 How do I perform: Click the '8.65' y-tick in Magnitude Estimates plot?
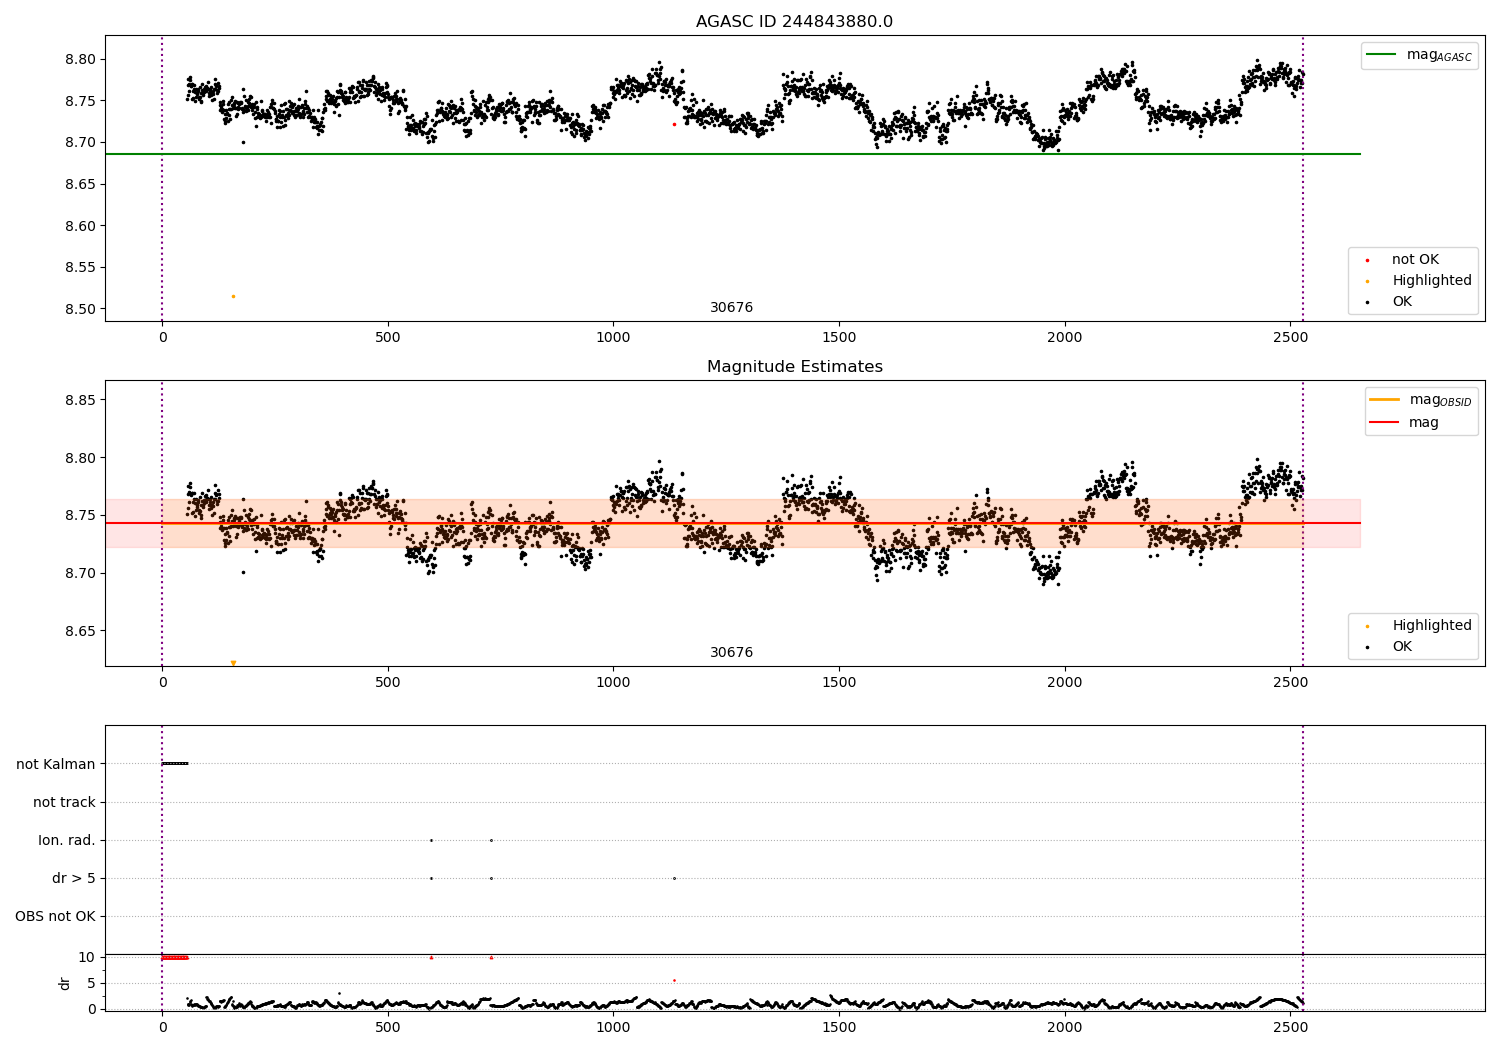point(80,631)
